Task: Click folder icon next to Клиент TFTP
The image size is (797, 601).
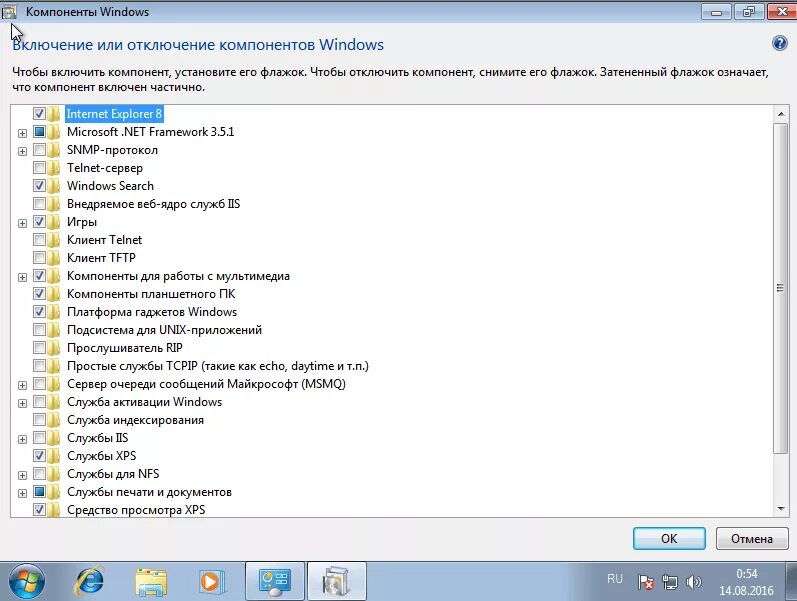Action: (53, 257)
